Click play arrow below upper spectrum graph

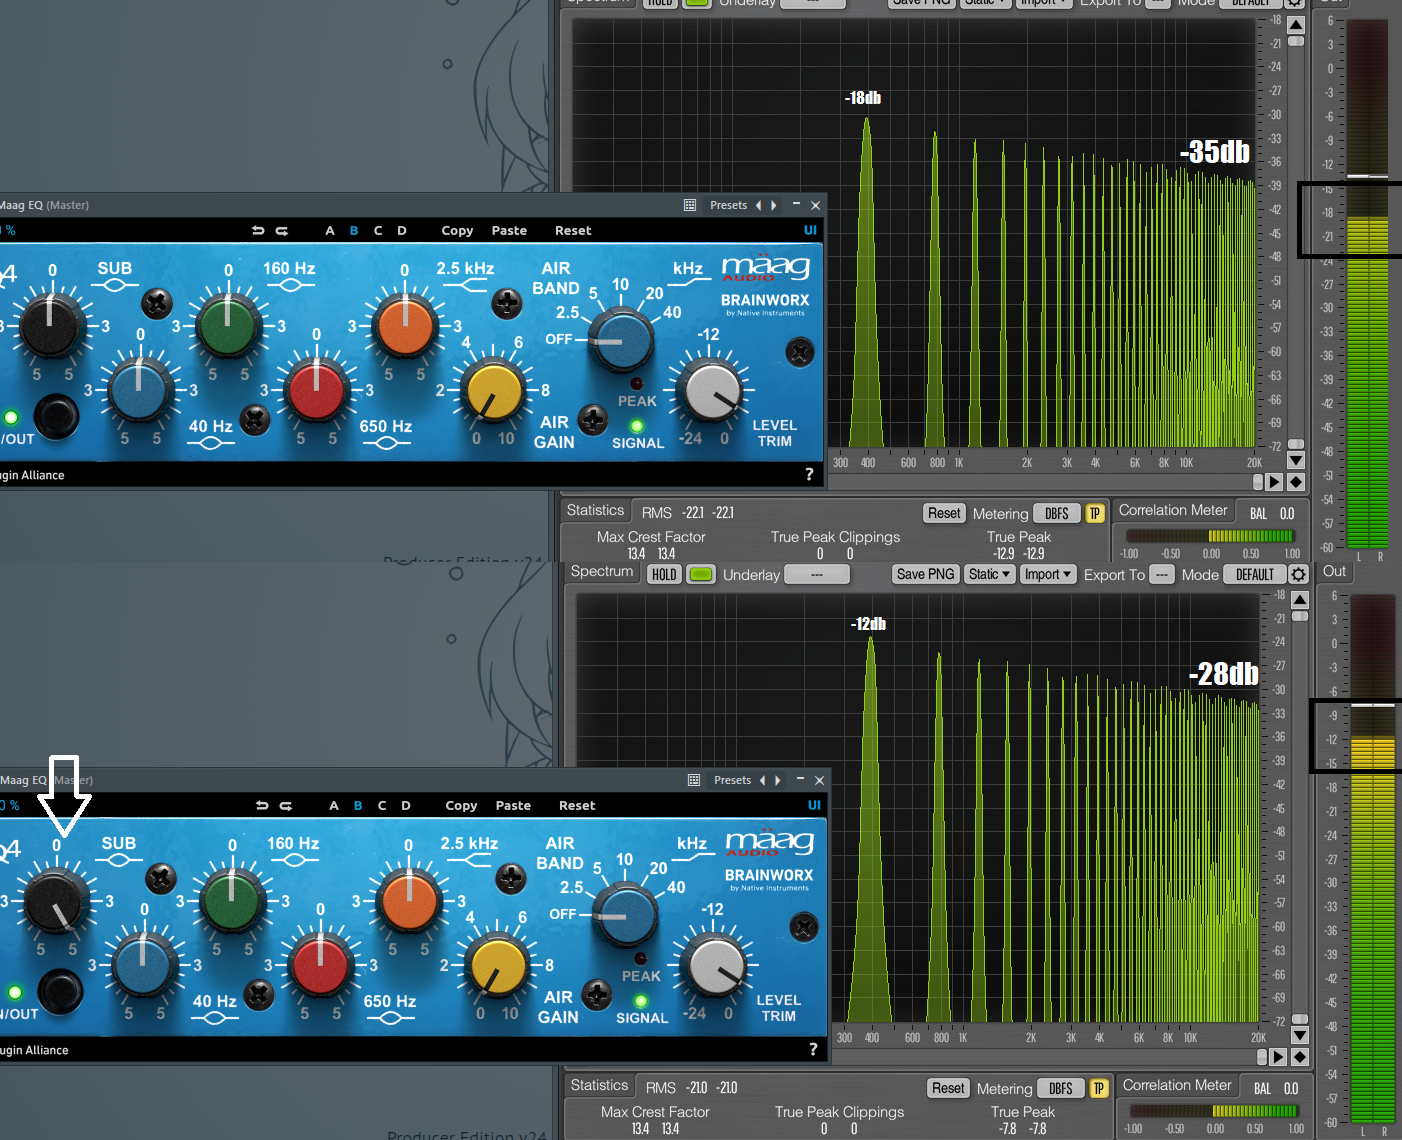click(1274, 482)
